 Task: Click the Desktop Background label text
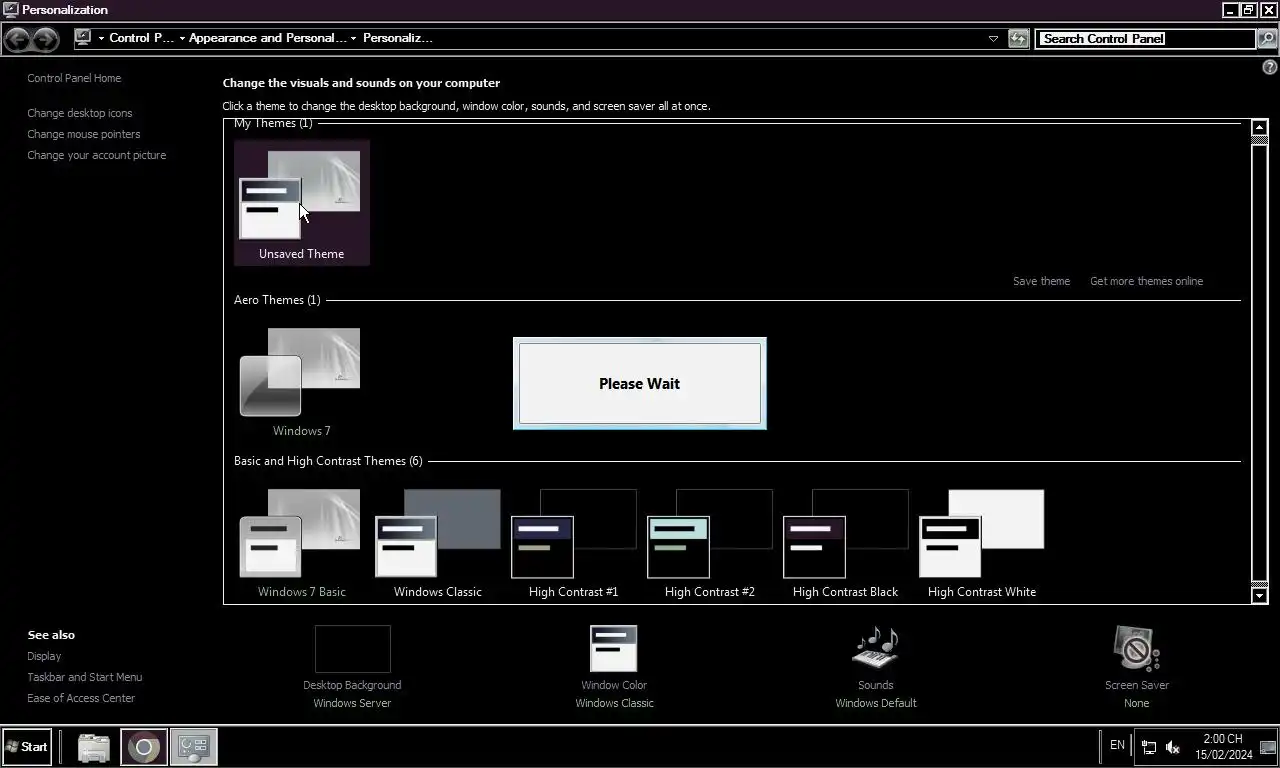[x=352, y=685]
